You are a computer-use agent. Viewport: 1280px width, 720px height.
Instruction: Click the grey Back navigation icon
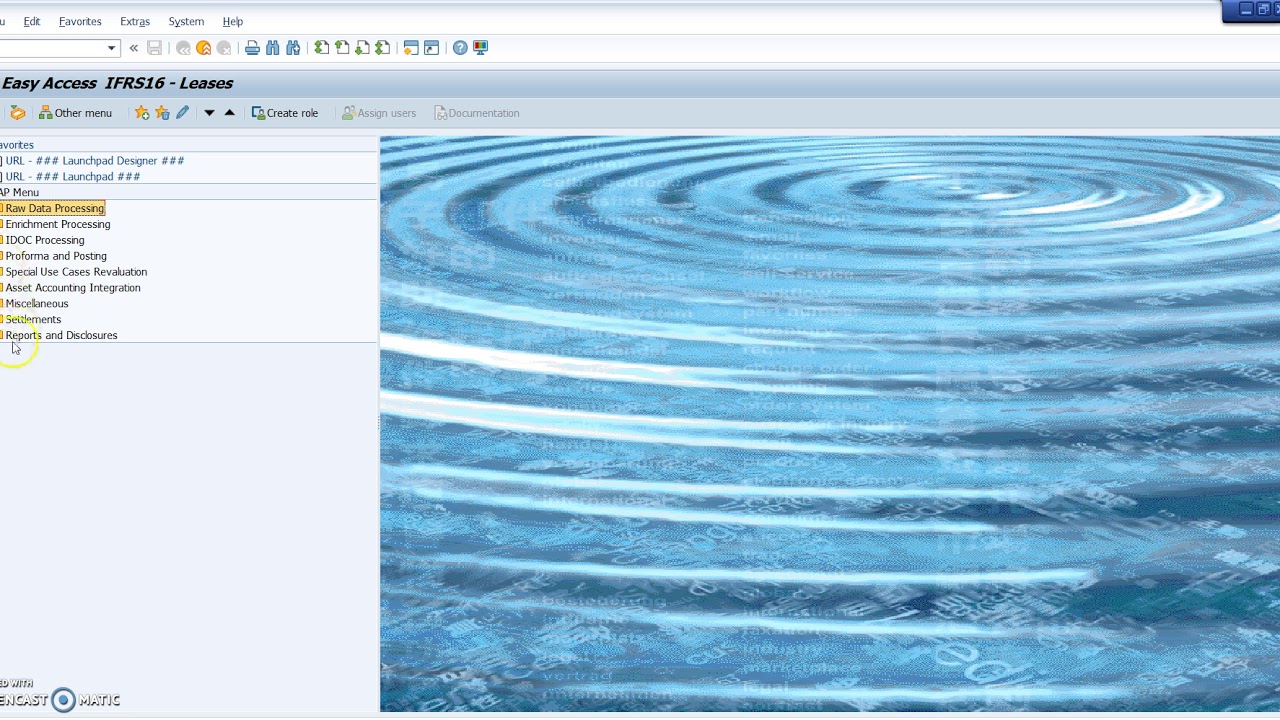pos(183,48)
